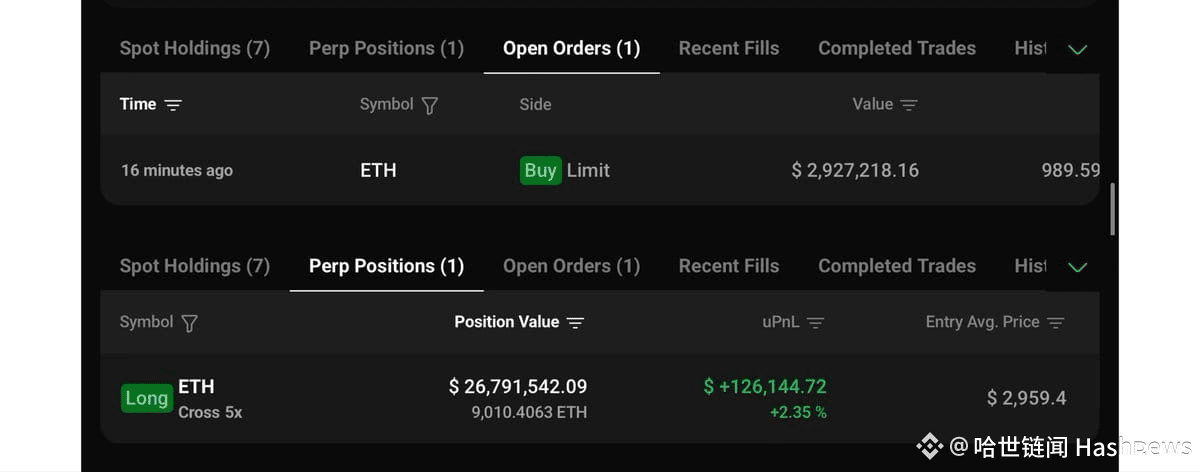Select the underlined Open Orders (1) tab
The width and height of the screenshot is (1200, 472).
(571, 48)
